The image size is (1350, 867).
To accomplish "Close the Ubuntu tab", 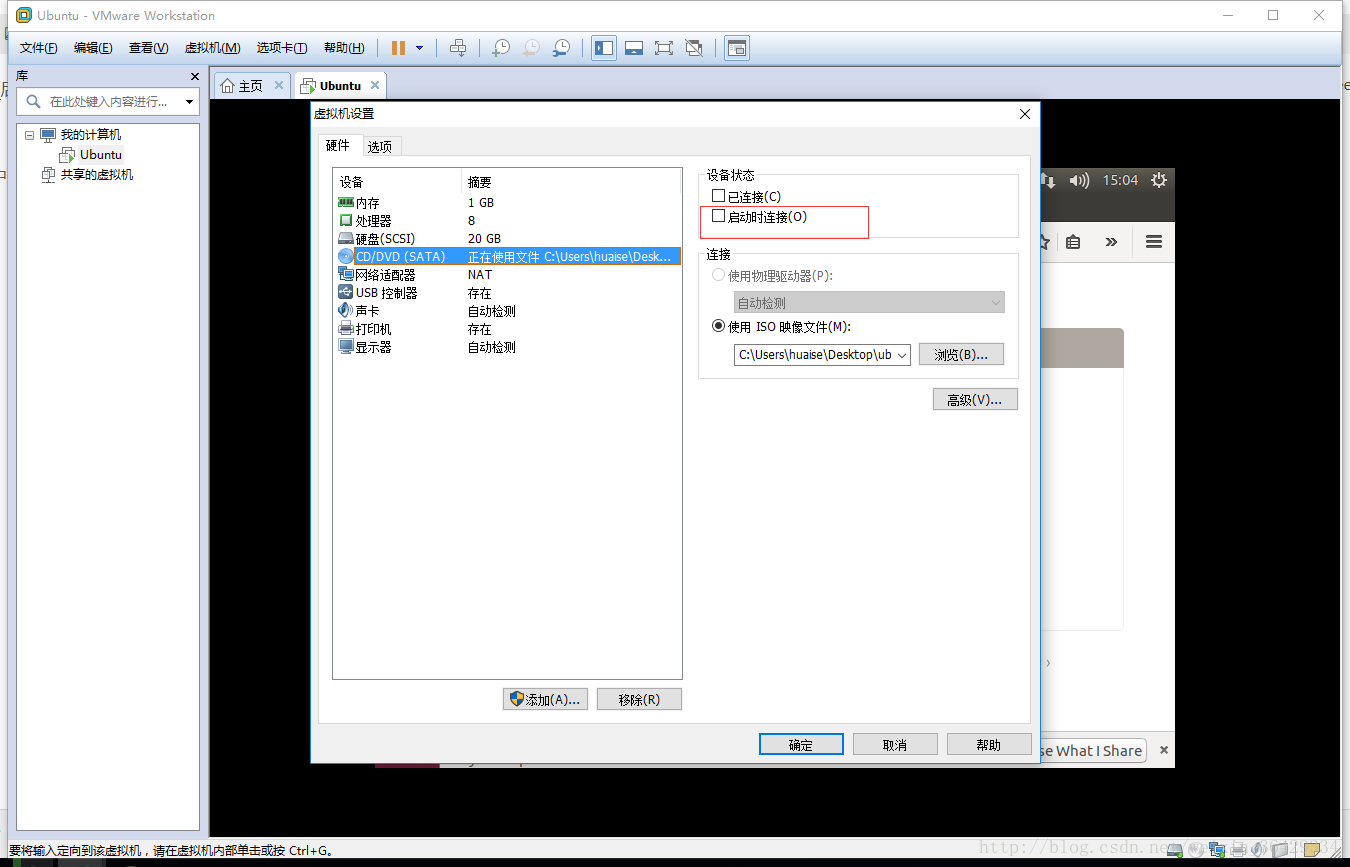I will coord(375,86).
